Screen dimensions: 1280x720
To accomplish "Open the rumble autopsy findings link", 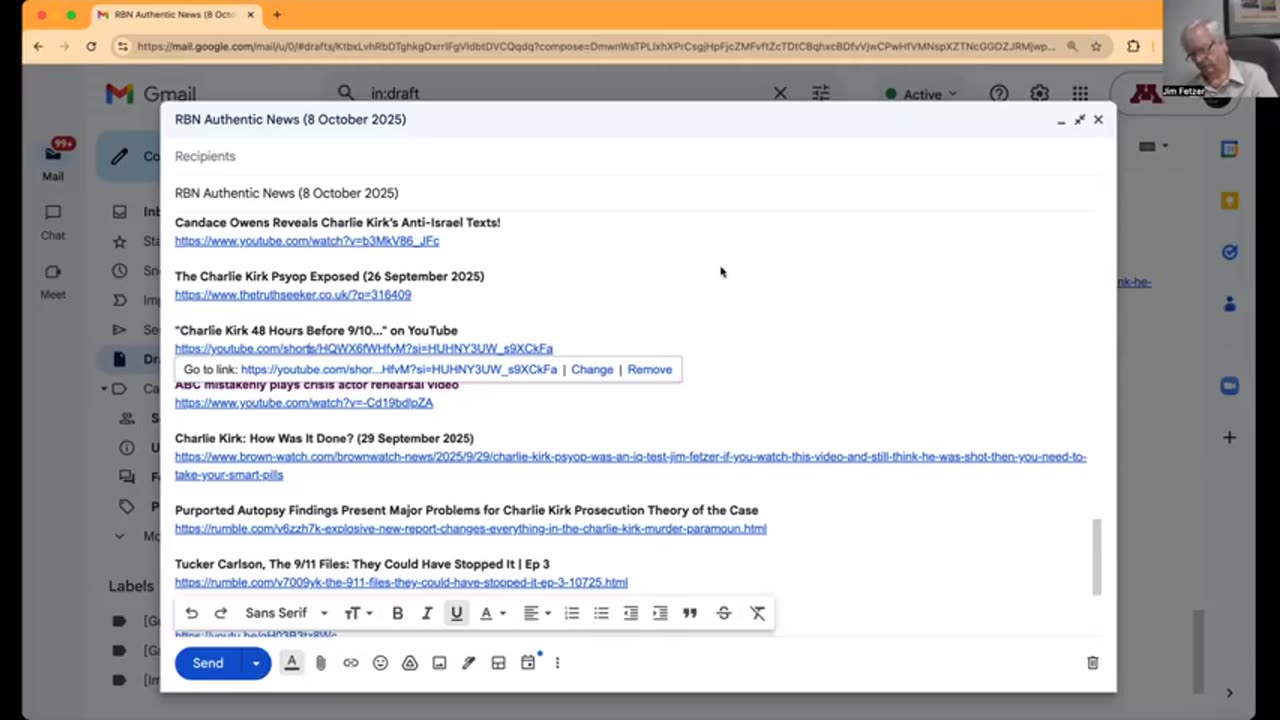I will pos(471,529).
